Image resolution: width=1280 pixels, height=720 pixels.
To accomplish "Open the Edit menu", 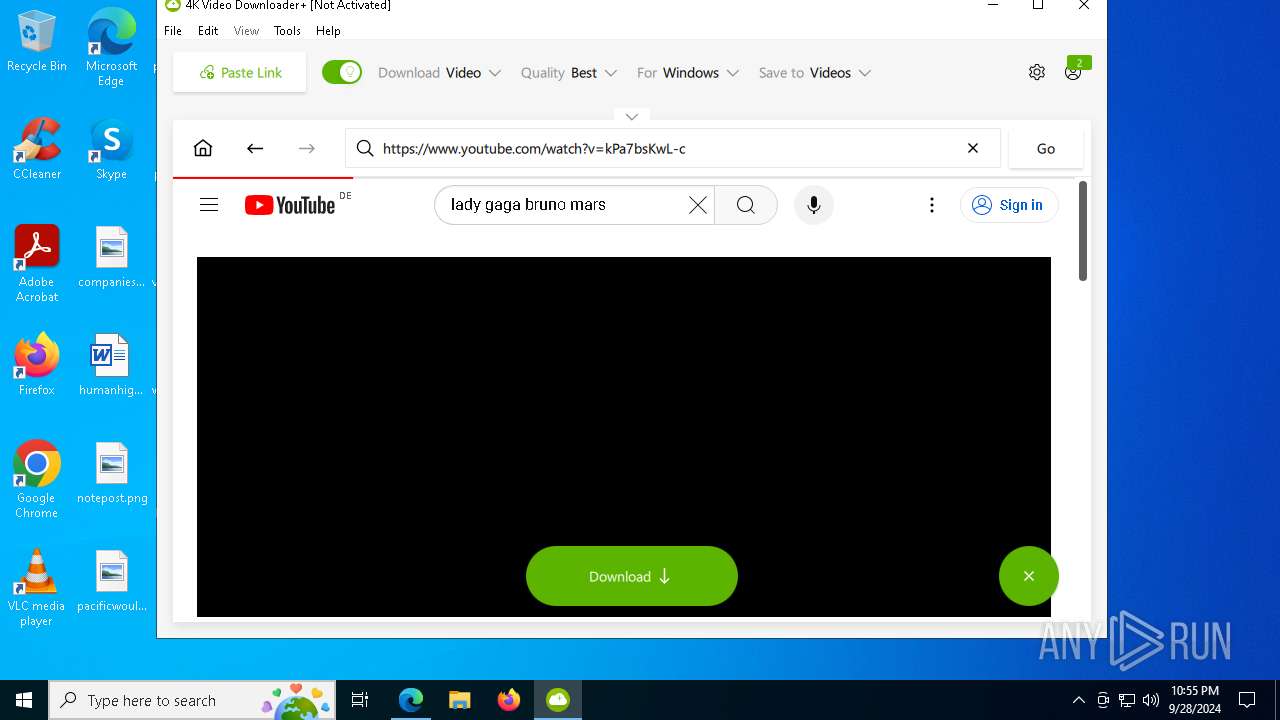I will [x=208, y=31].
